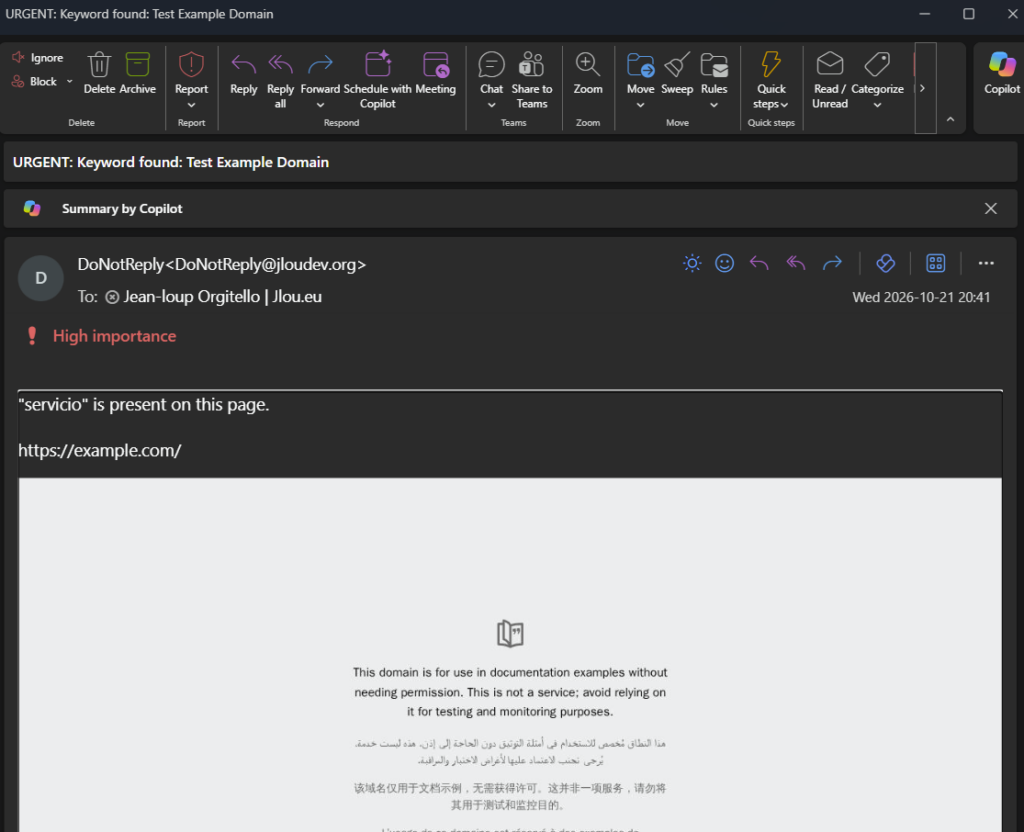The image size is (1024, 832).
Task: Click forward arrow in message header
Action: (x=832, y=263)
